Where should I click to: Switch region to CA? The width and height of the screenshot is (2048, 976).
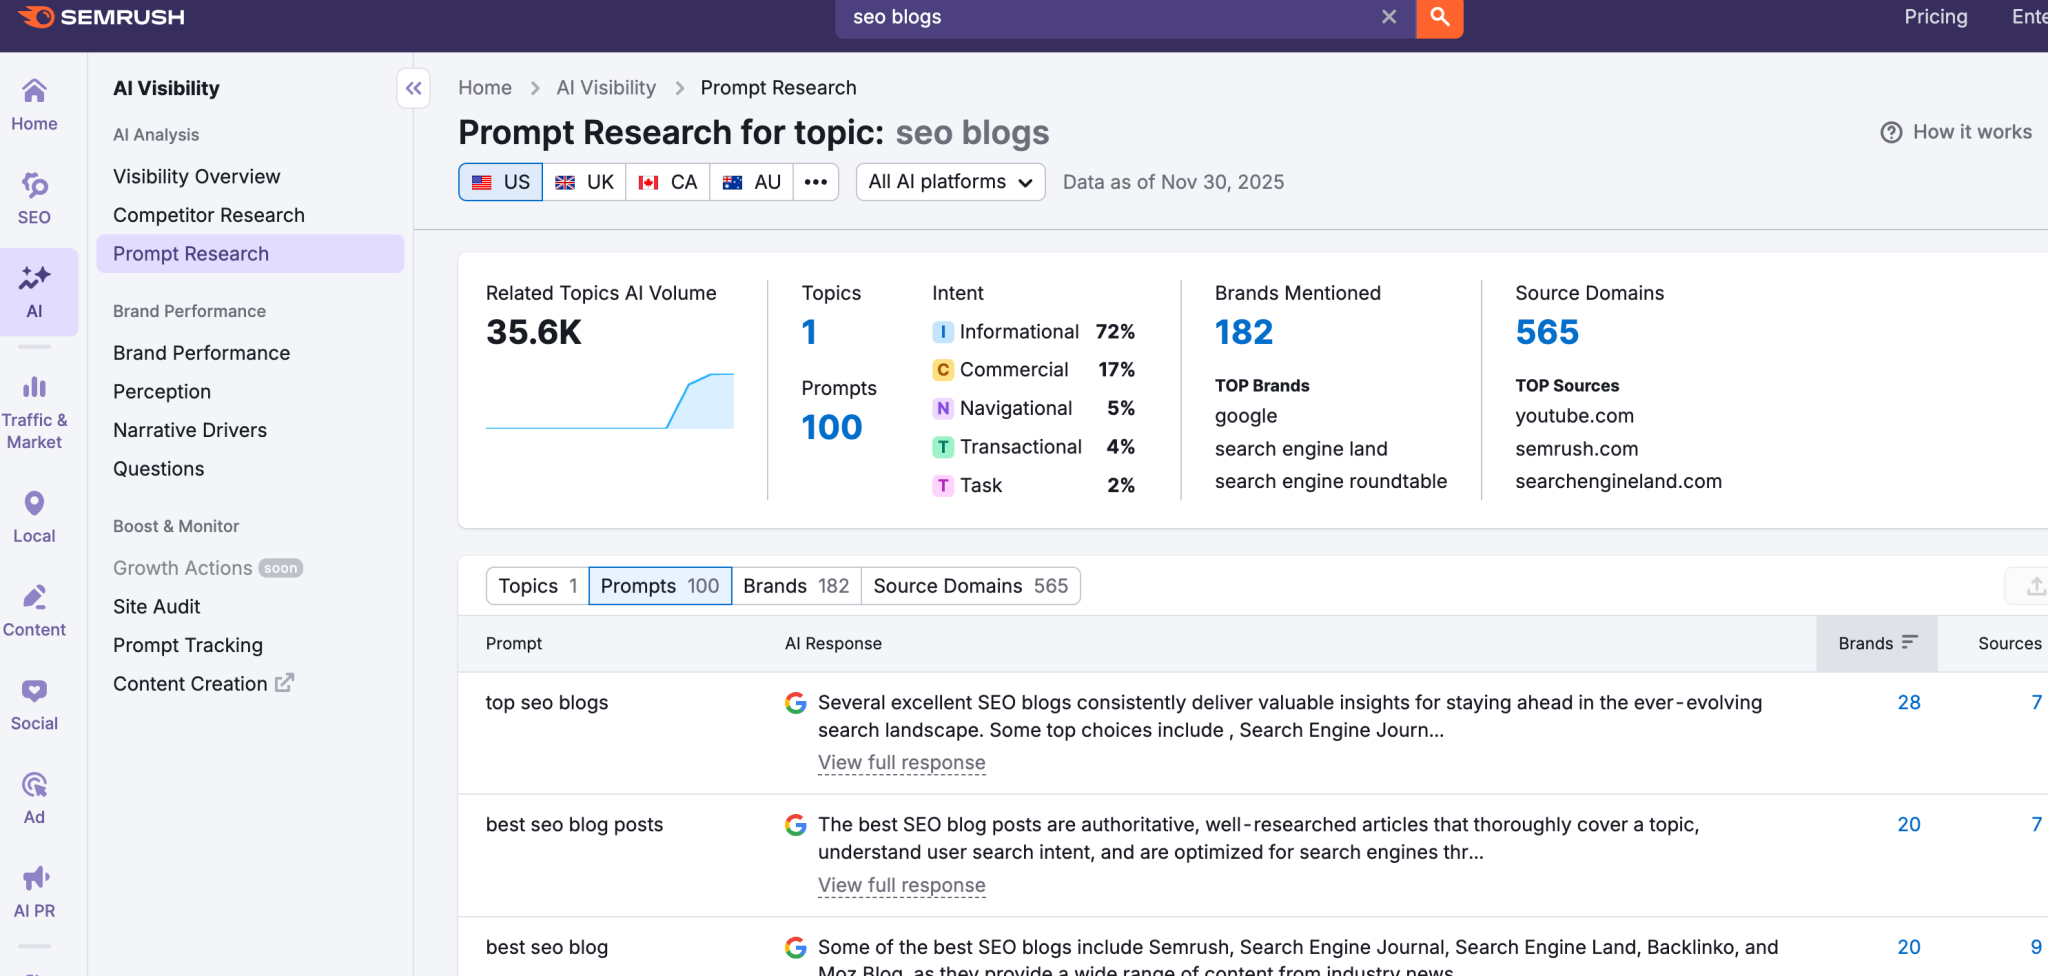668,182
